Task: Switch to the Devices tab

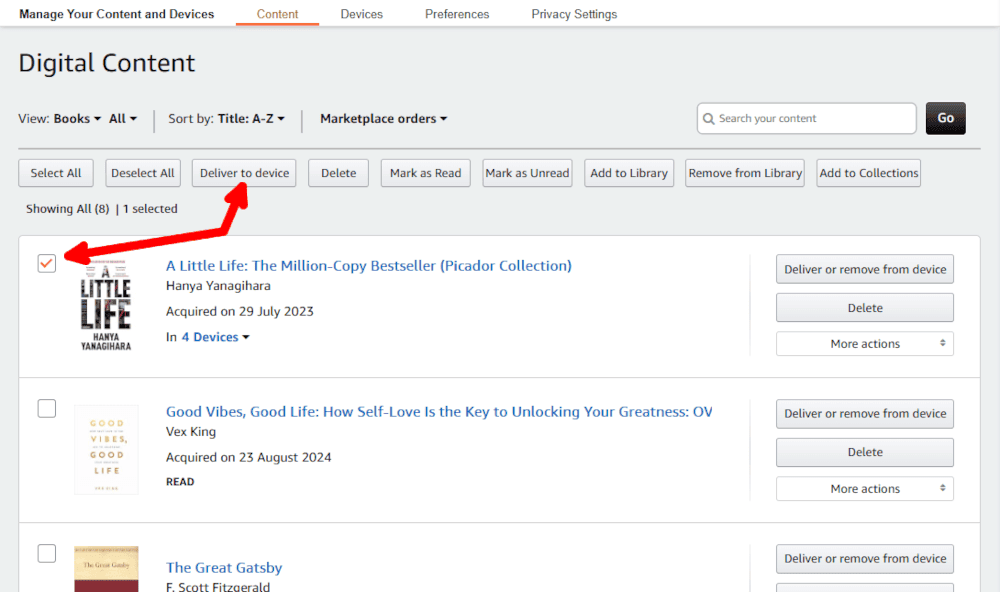Action: (361, 14)
